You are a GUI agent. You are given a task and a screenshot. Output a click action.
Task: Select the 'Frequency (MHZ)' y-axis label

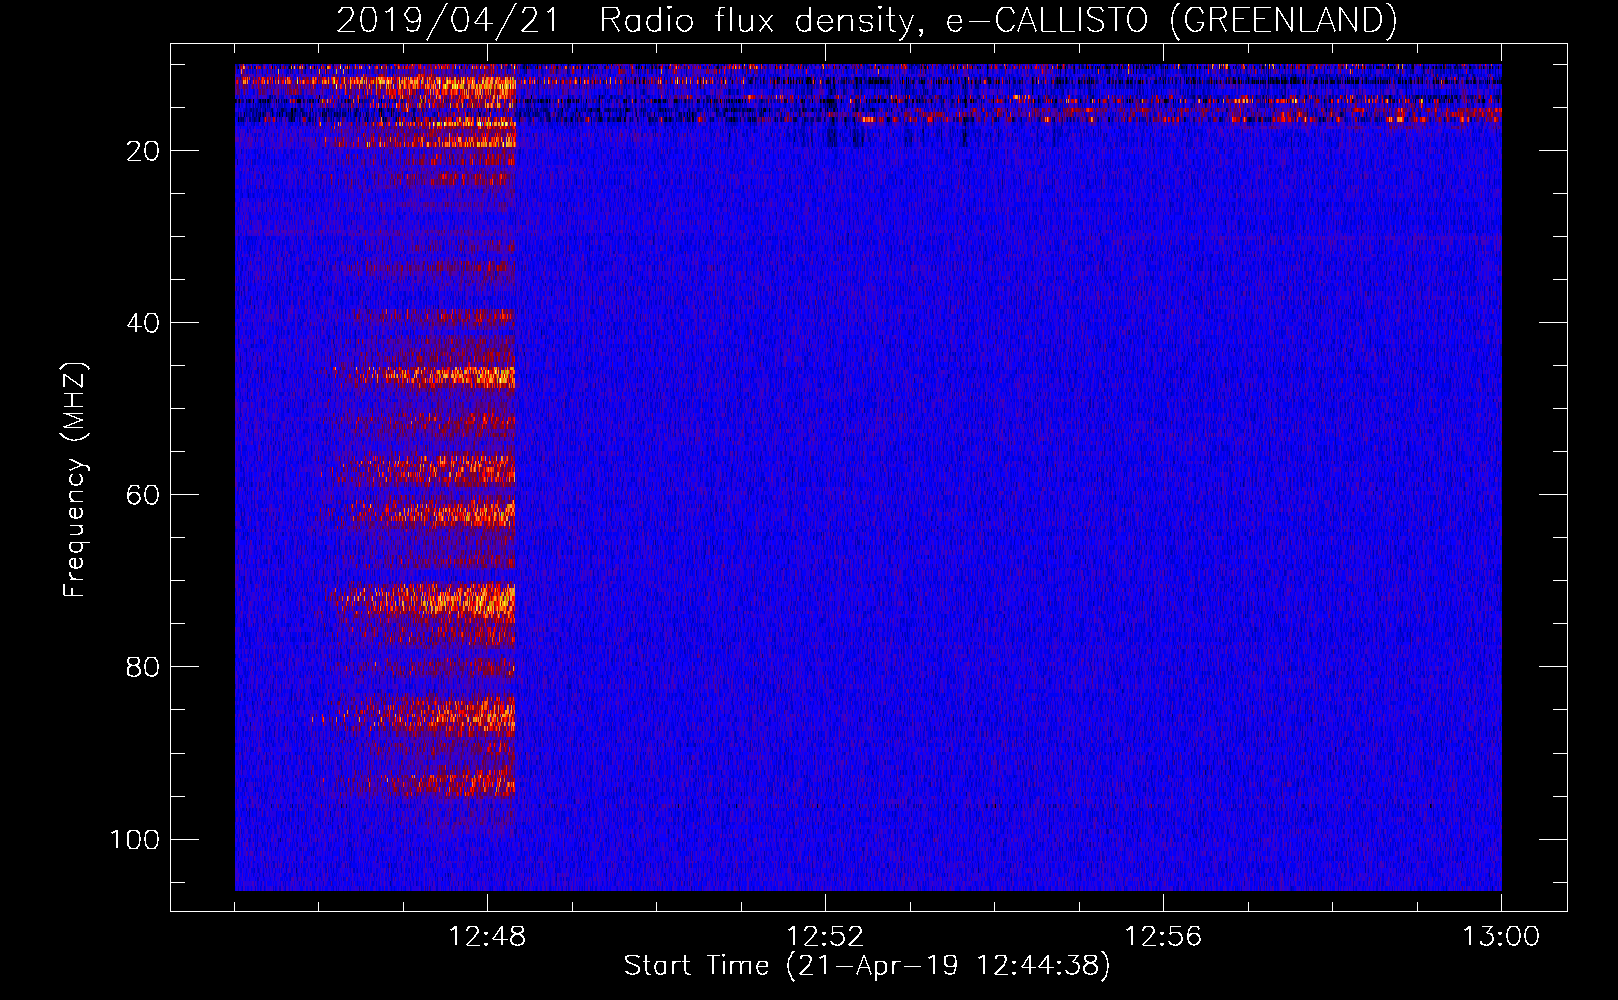(75, 480)
